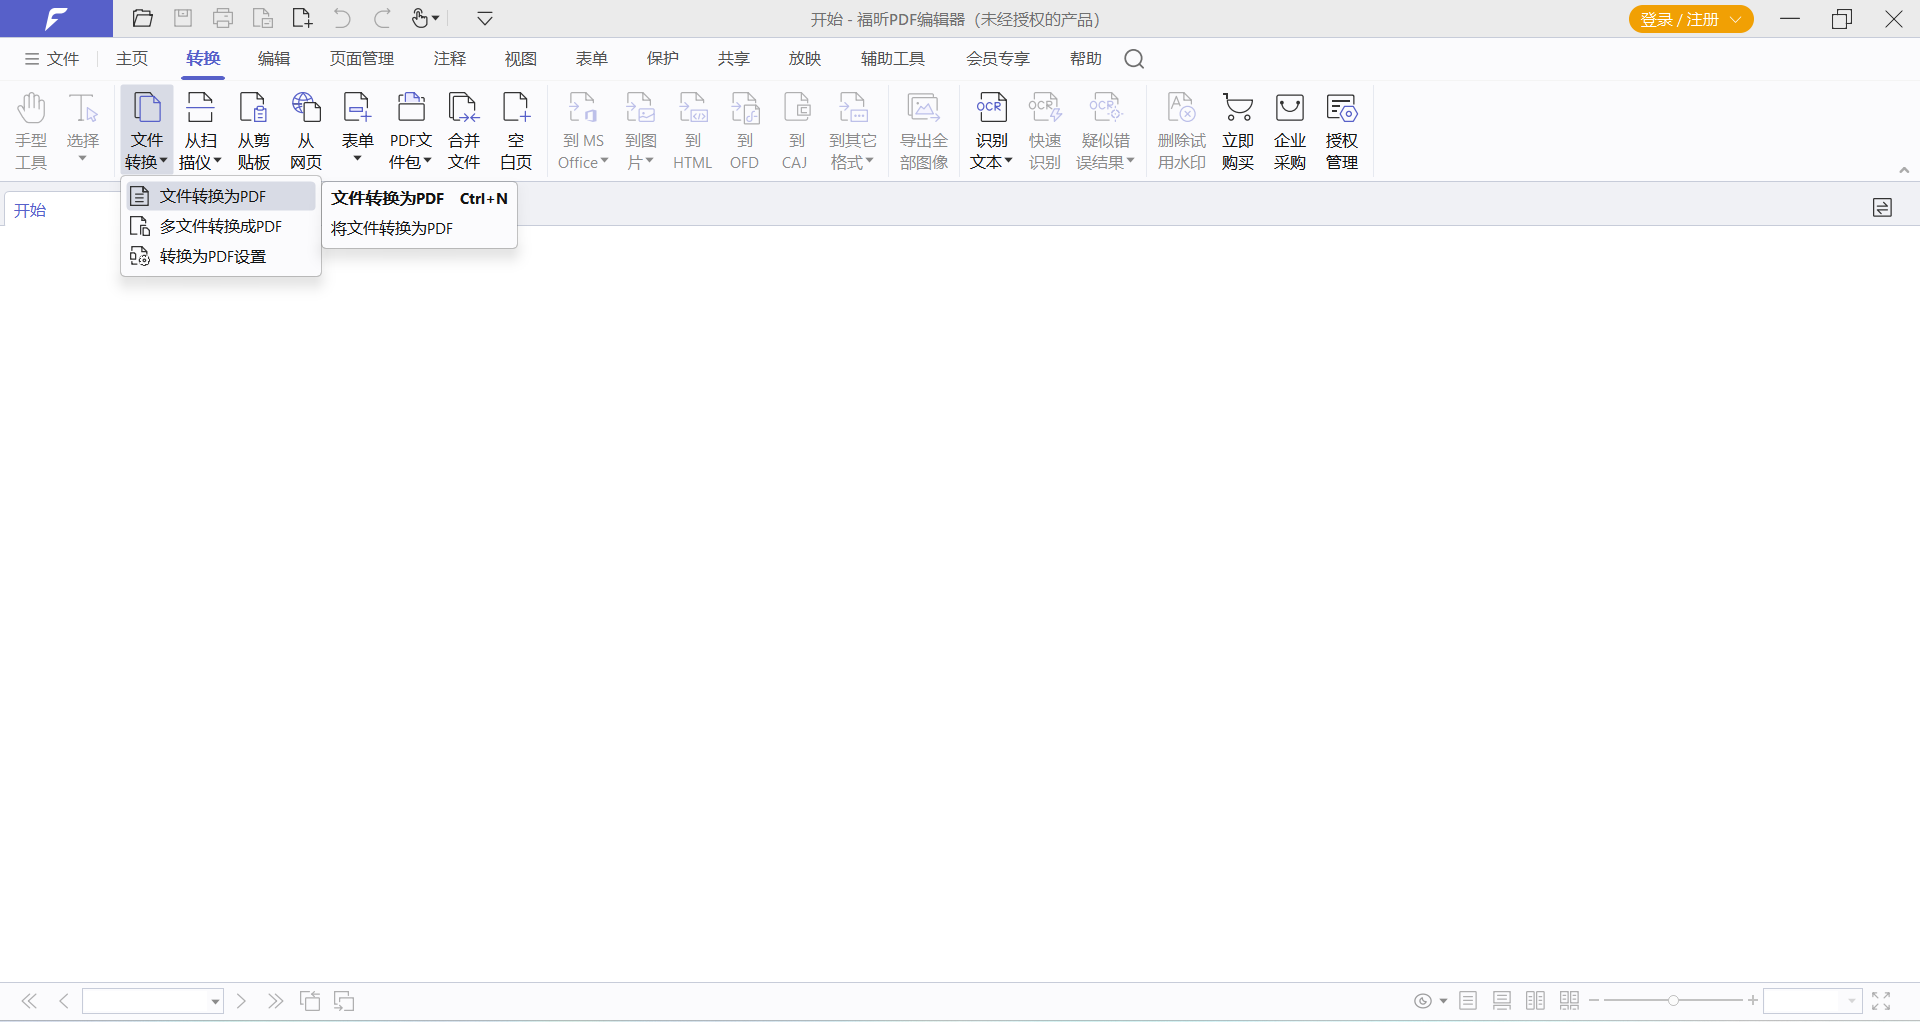Click the 到 OFD export icon
The height and width of the screenshot is (1022, 1920).
click(x=745, y=131)
